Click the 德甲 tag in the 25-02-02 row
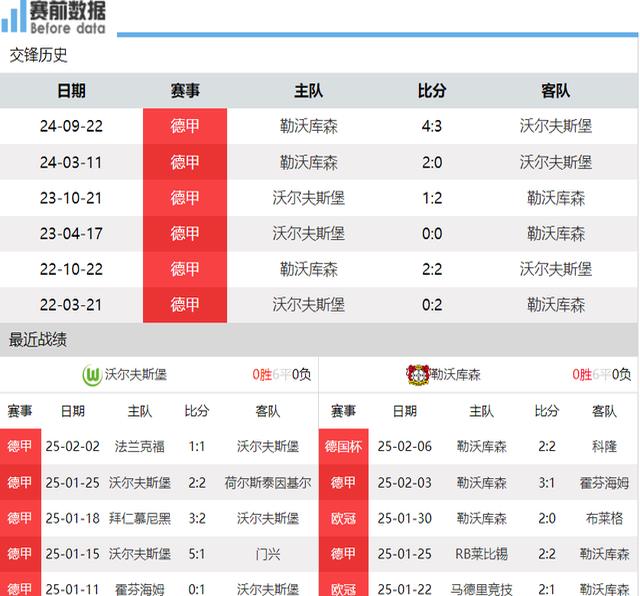640x596 pixels. coord(20,446)
